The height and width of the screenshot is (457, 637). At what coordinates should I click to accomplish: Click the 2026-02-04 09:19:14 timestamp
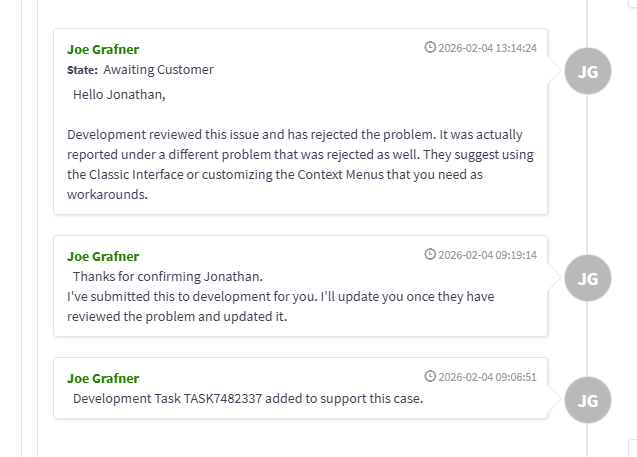click(x=487, y=255)
